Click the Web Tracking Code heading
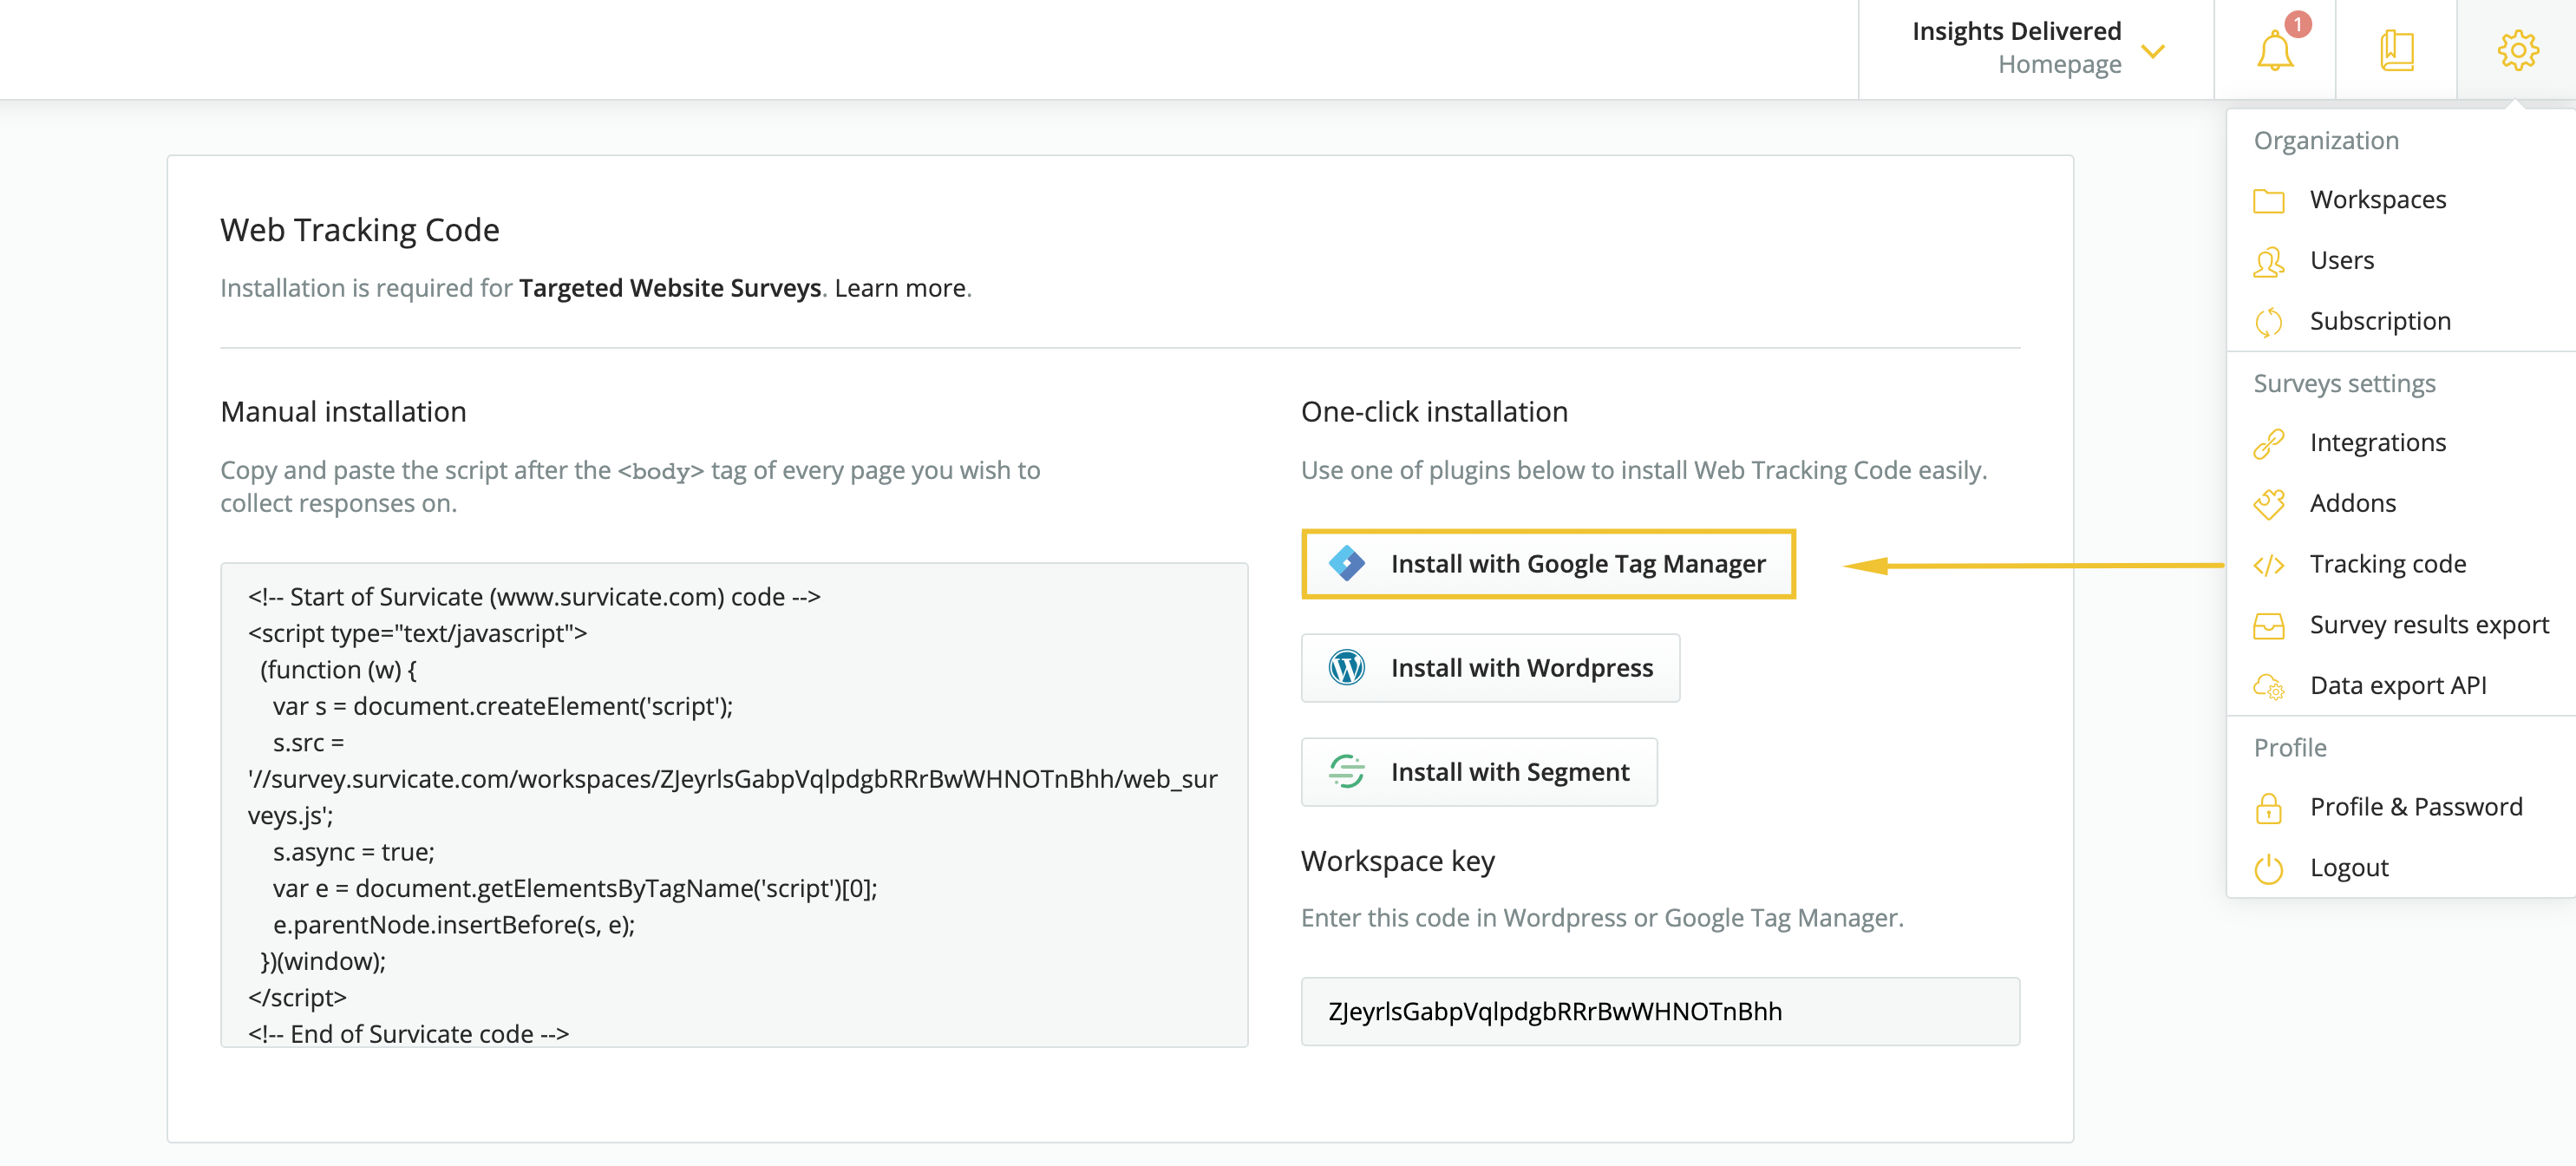The width and height of the screenshot is (2576, 1166). click(x=359, y=230)
